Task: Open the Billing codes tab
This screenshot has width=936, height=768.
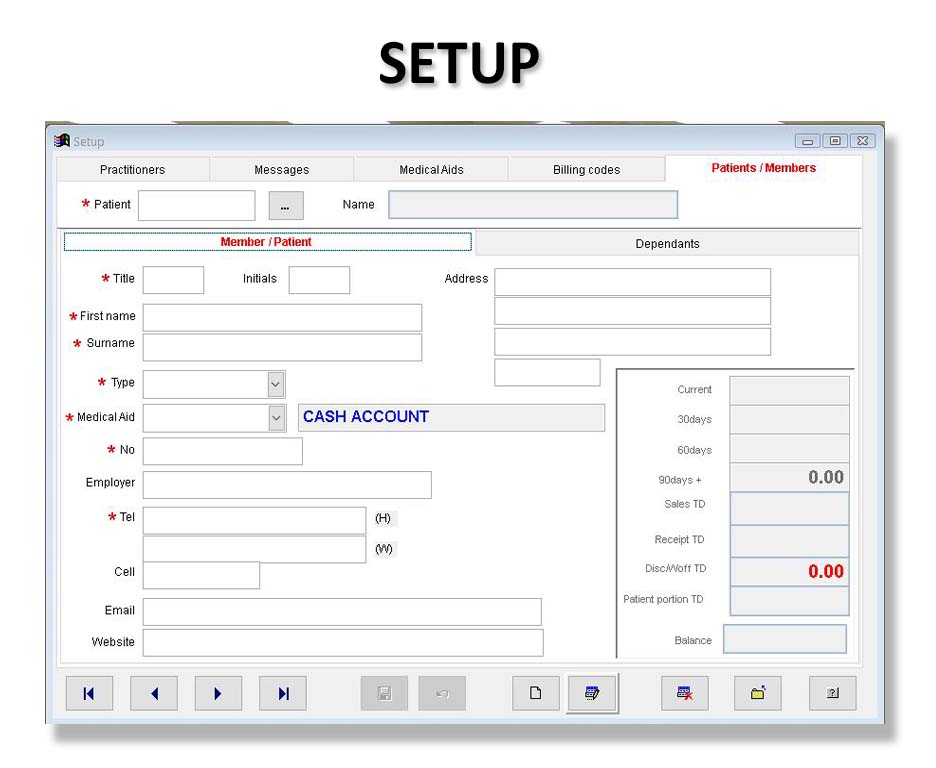Action: click(x=586, y=170)
